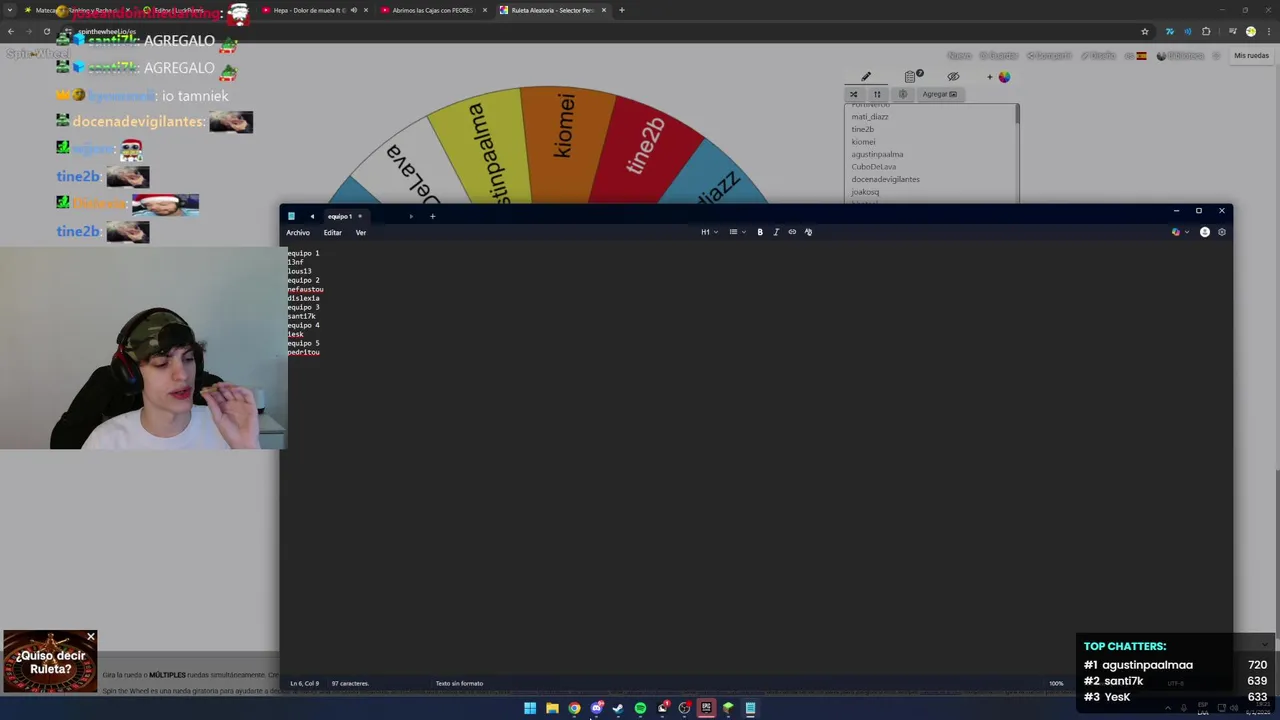Image resolution: width=1280 pixels, height=720 pixels.
Task: Open the Ver menu
Action: 361,233
